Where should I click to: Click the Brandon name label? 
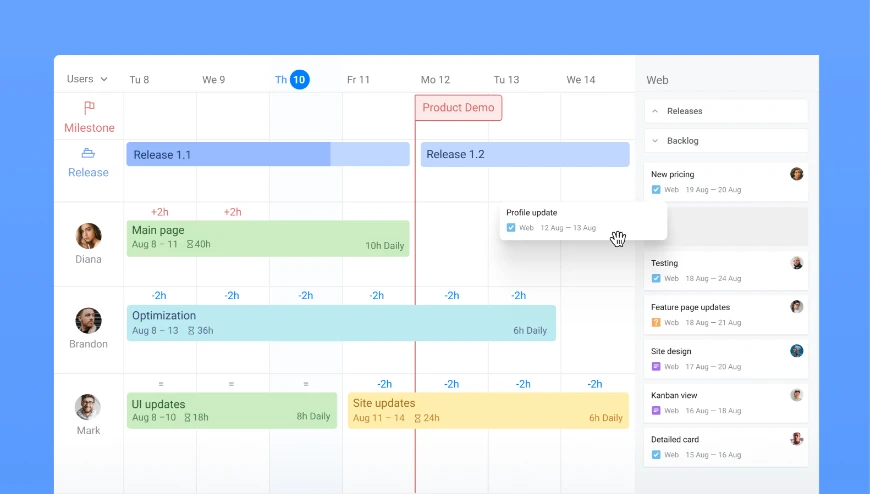coord(88,344)
